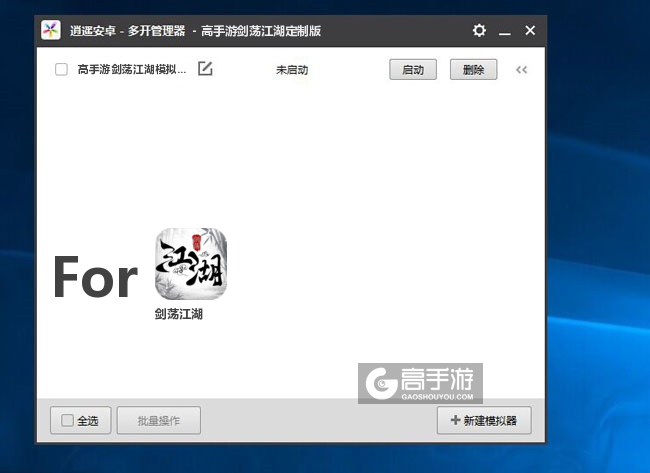Click the 新建模拟器 new emulator button
650x473 pixels.
[484, 420]
